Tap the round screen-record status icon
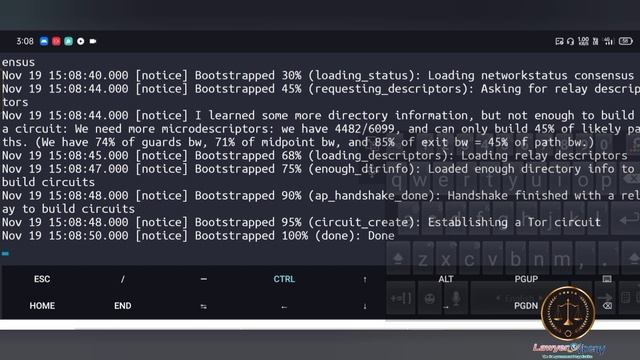The height and width of the screenshot is (360, 640). [81, 41]
